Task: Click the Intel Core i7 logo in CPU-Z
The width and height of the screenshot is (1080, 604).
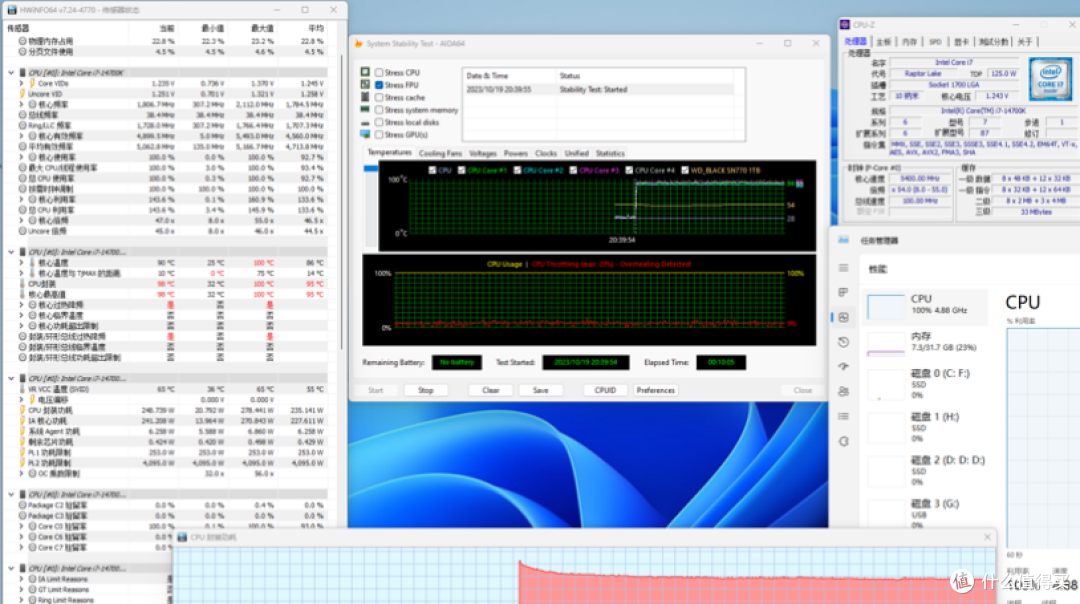Action: click(x=1049, y=78)
